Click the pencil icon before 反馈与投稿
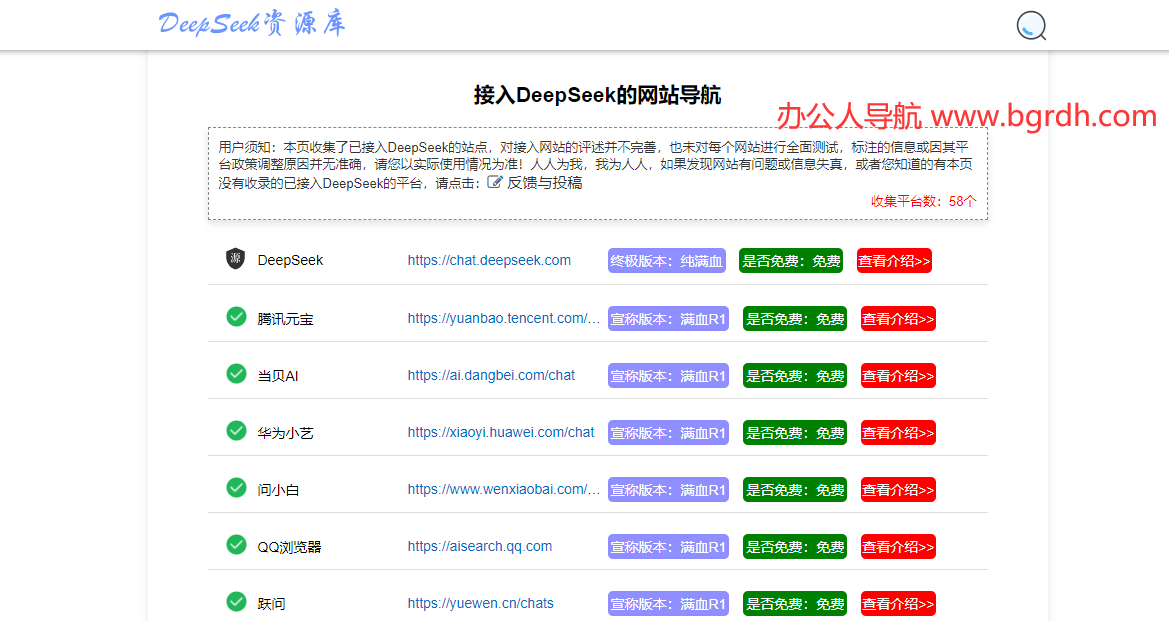This screenshot has width=1169, height=621. point(493,182)
